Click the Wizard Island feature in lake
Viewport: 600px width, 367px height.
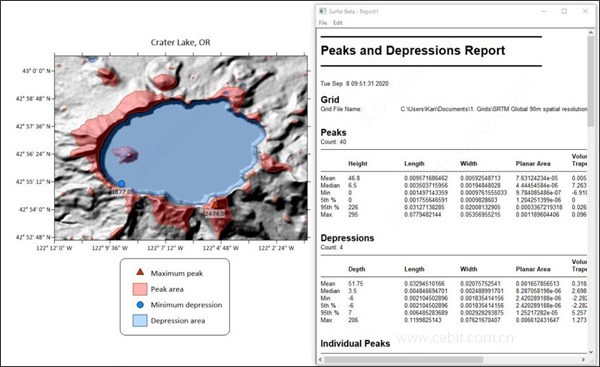pos(126,154)
